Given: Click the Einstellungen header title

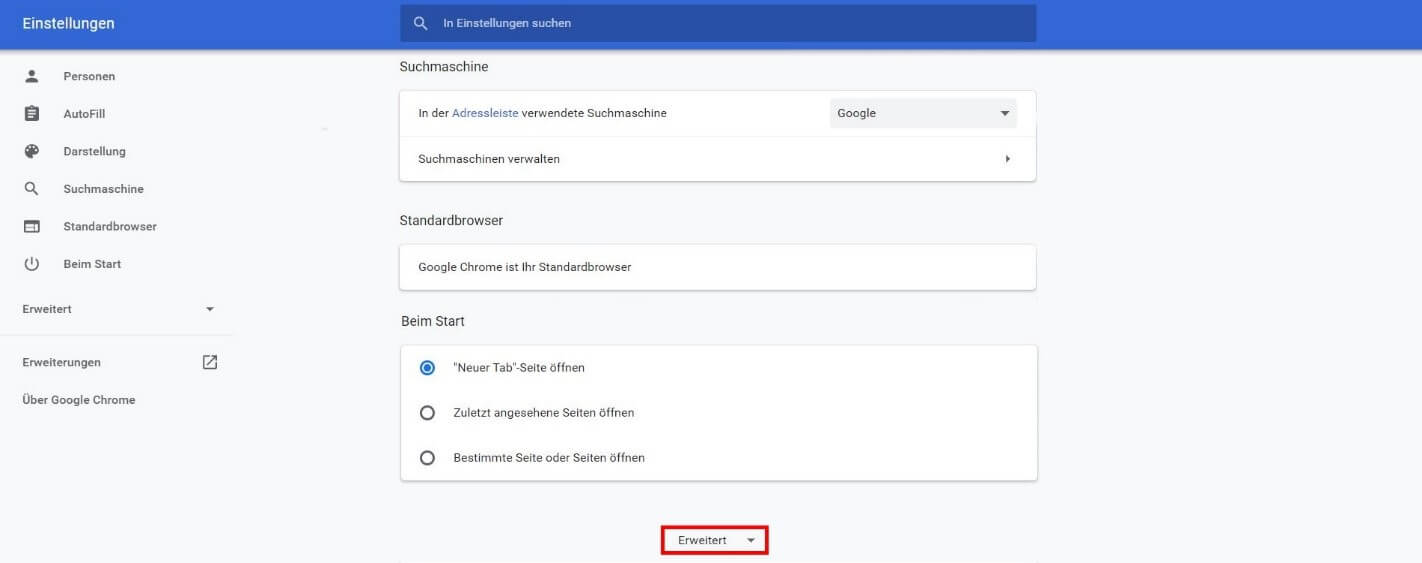Looking at the screenshot, I should pos(68,23).
